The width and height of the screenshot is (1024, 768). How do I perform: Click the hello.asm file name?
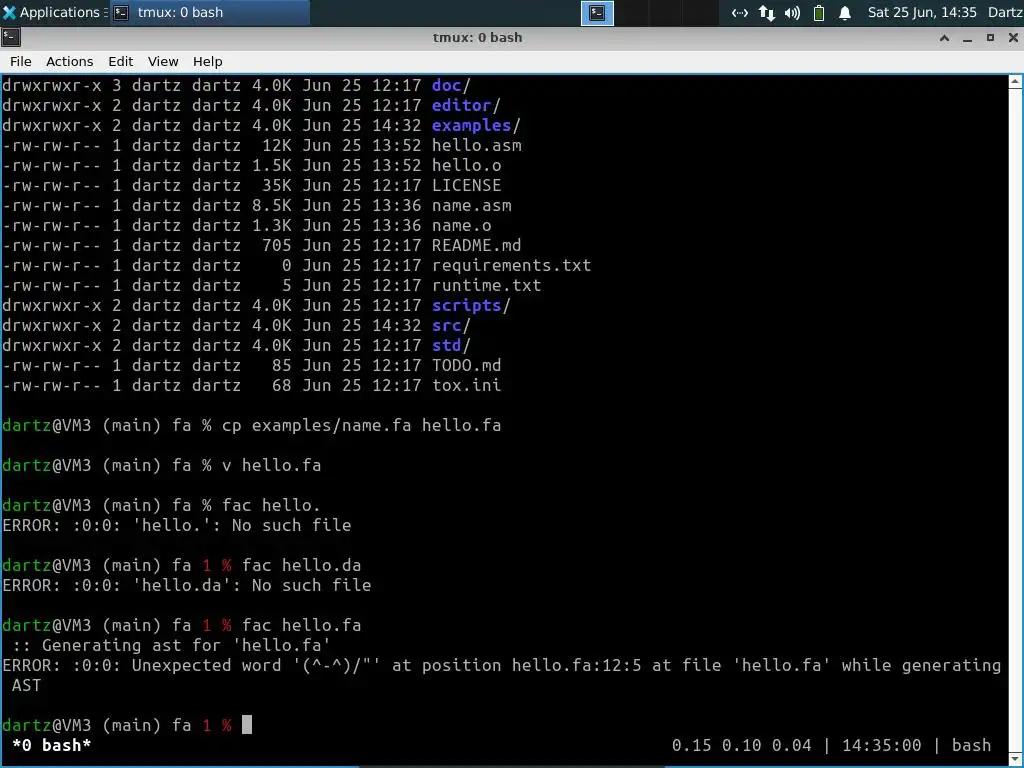point(477,145)
